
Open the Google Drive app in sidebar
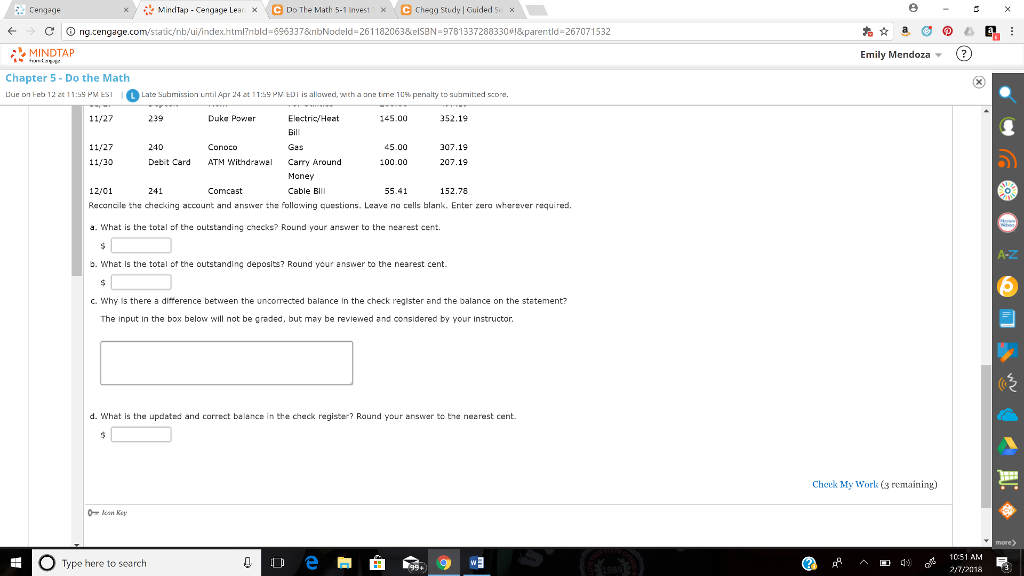(1007, 447)
